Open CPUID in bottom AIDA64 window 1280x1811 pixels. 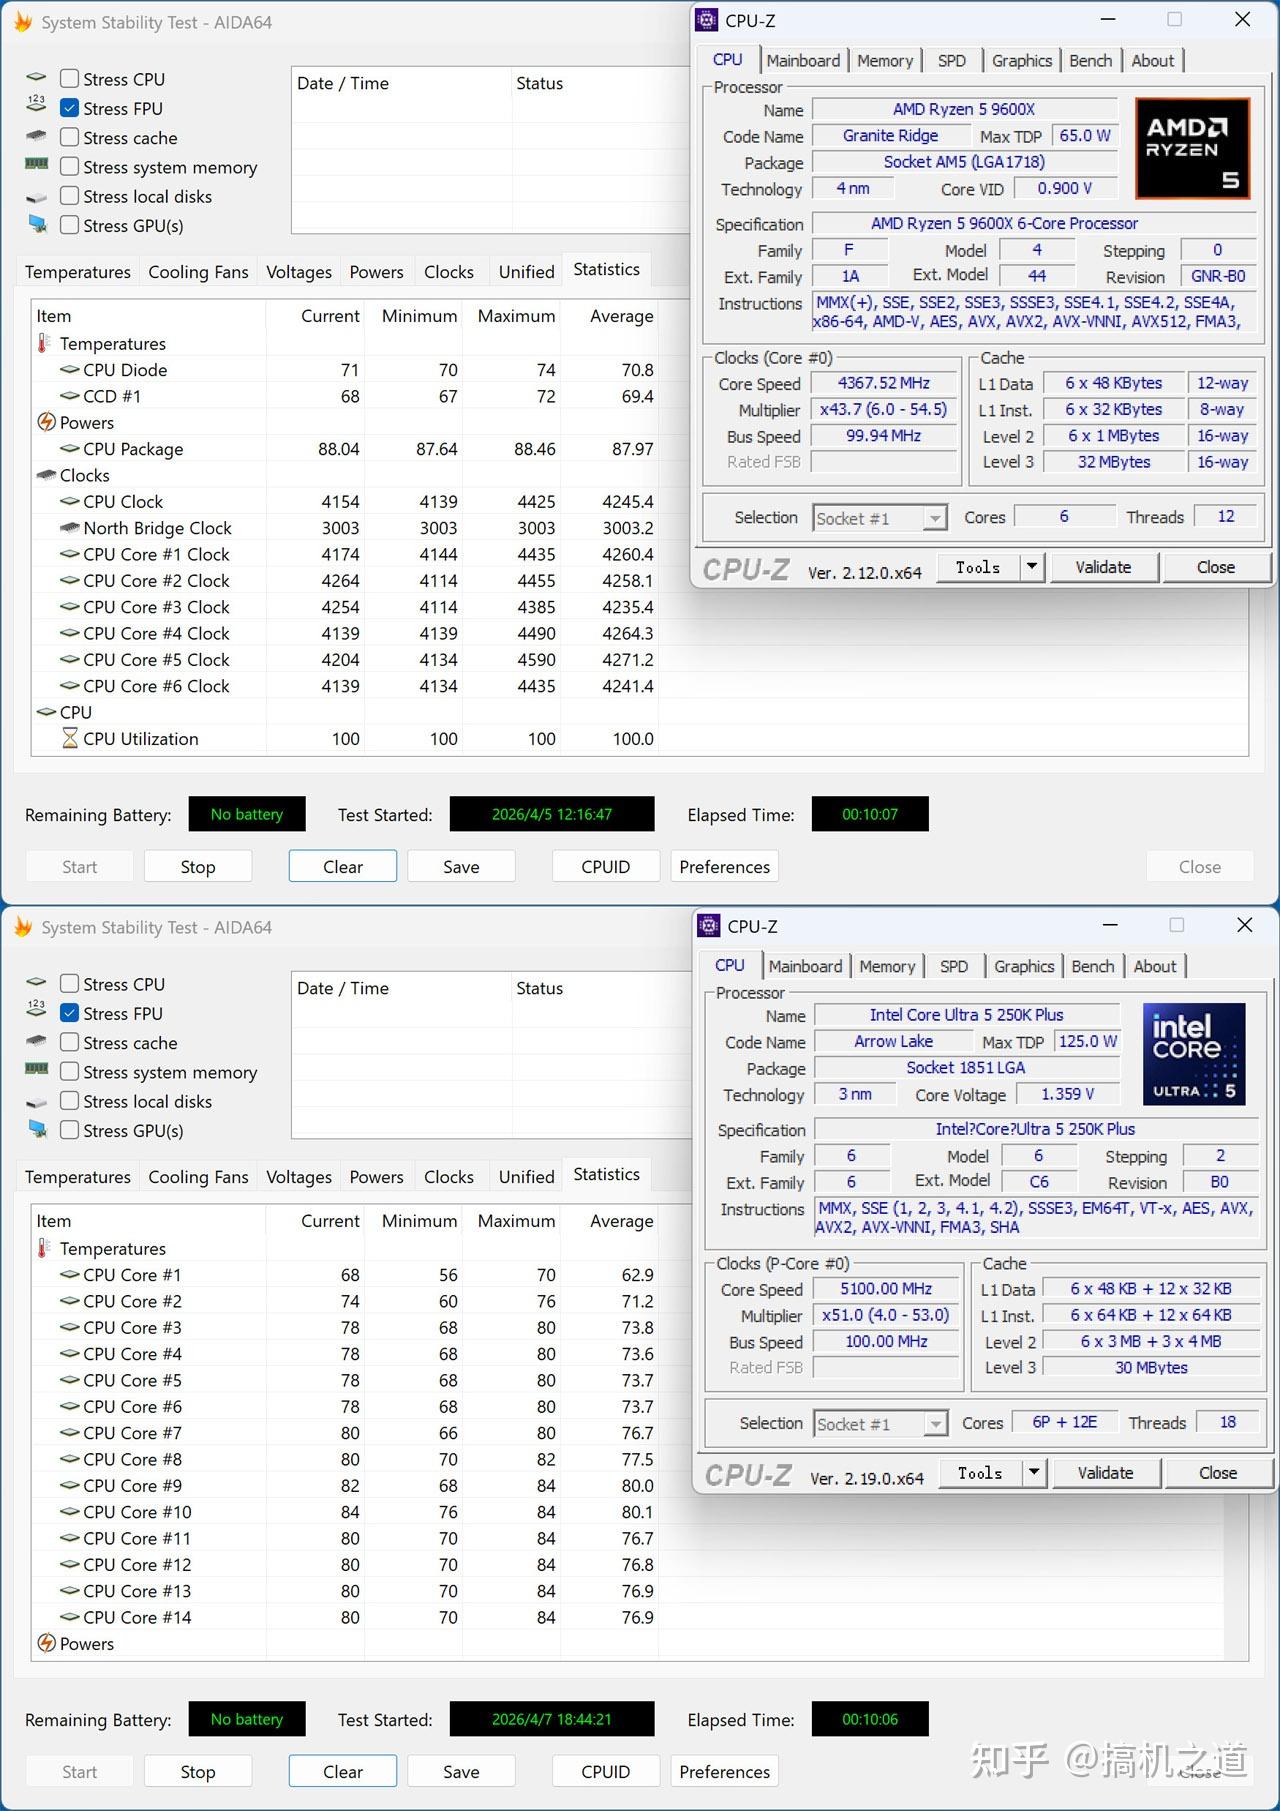(x=606, y=1772)
